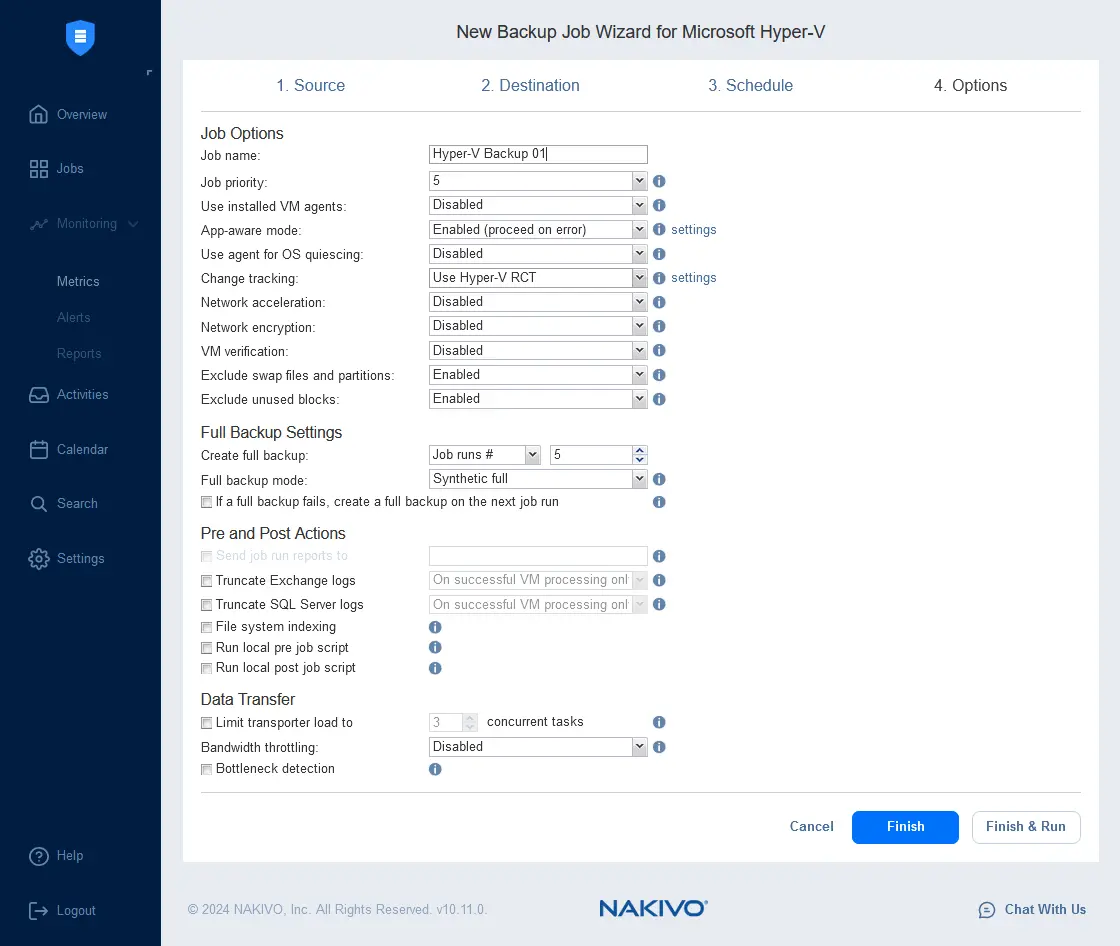The width and height of the screenshot is (1120, 946).
Task: Click the Help question mark icon
Action: point(39,856)
